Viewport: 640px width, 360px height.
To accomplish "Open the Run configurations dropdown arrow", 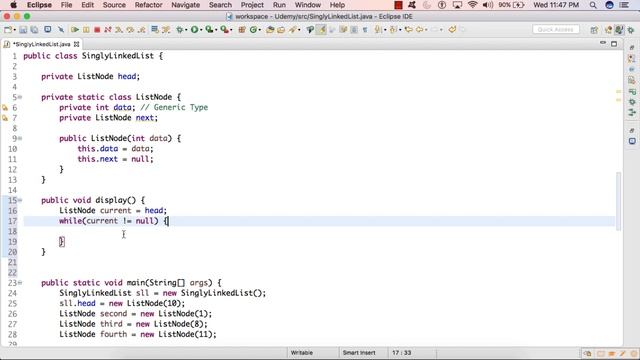I will 201,30.
